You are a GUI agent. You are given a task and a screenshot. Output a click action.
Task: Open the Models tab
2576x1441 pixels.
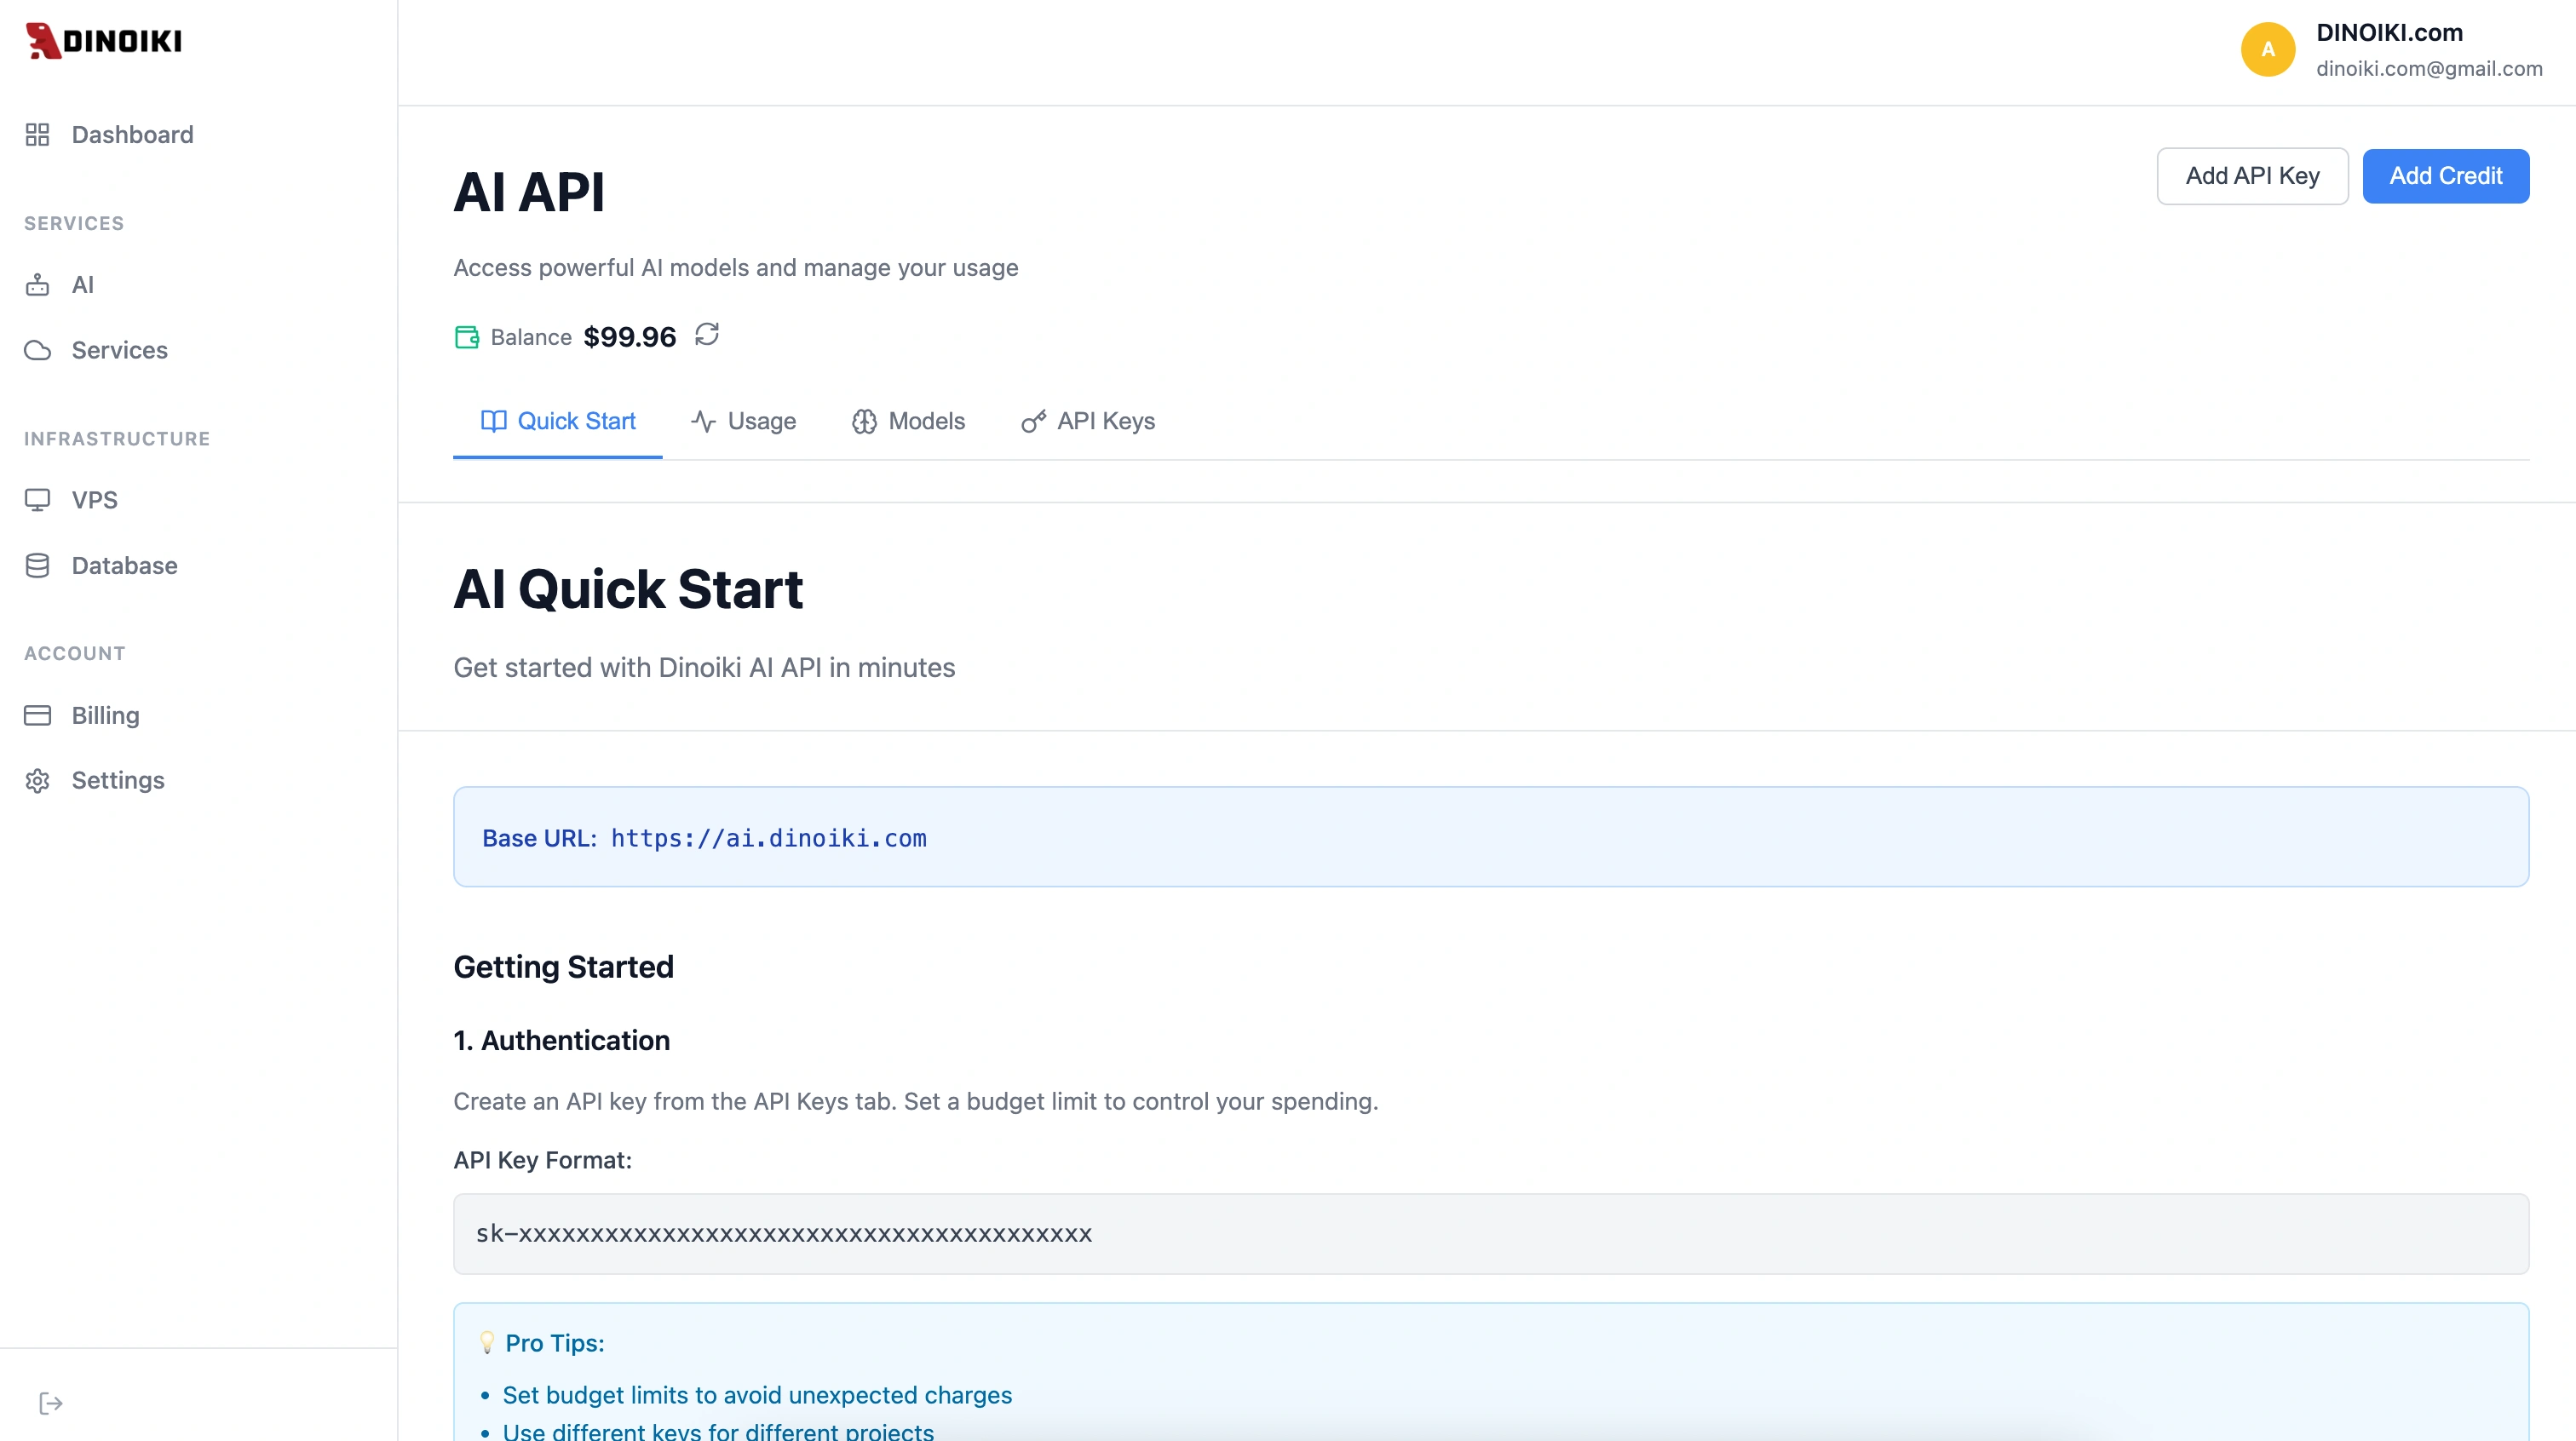click(908, 421)
